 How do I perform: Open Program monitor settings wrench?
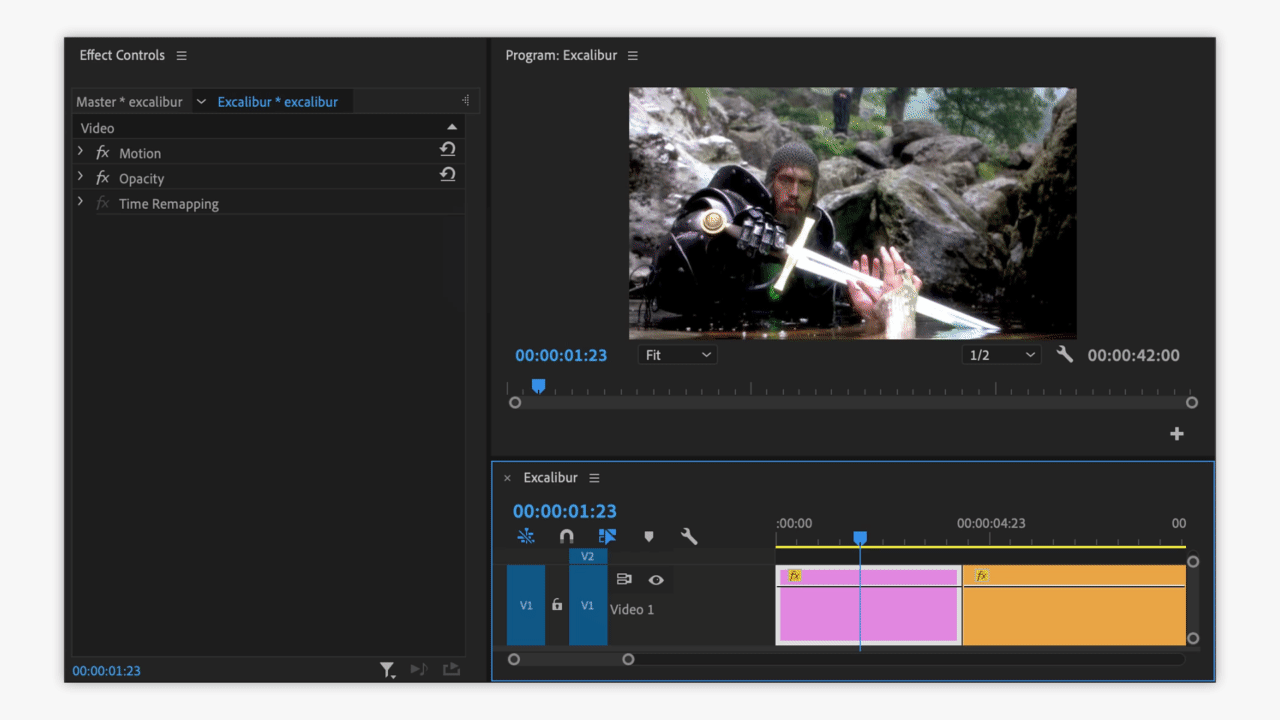click(1064, 355)
